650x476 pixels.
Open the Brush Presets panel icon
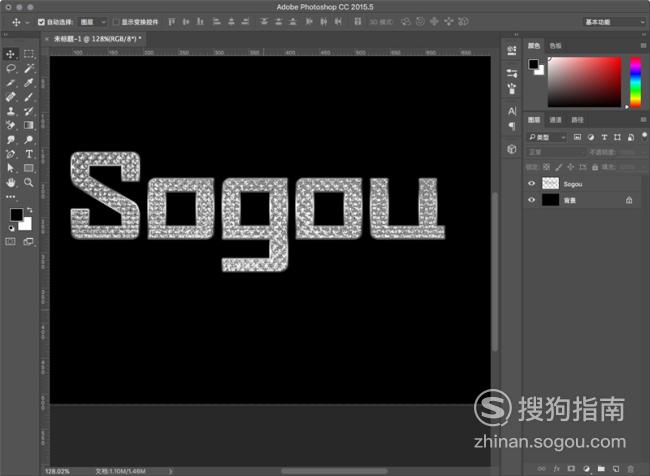[x=512, y=73]
